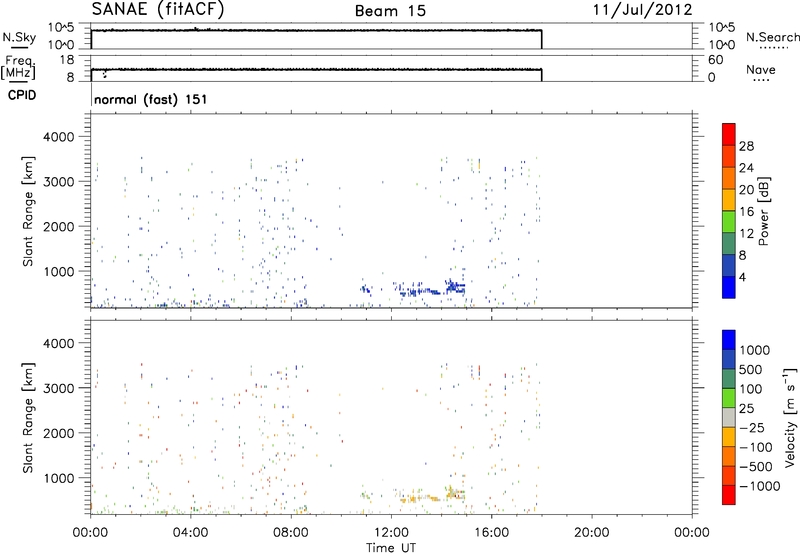Viewport: 800px width, 554px height.
Task: Click the red top segment of power colorbar
Action: coord(729,134)
